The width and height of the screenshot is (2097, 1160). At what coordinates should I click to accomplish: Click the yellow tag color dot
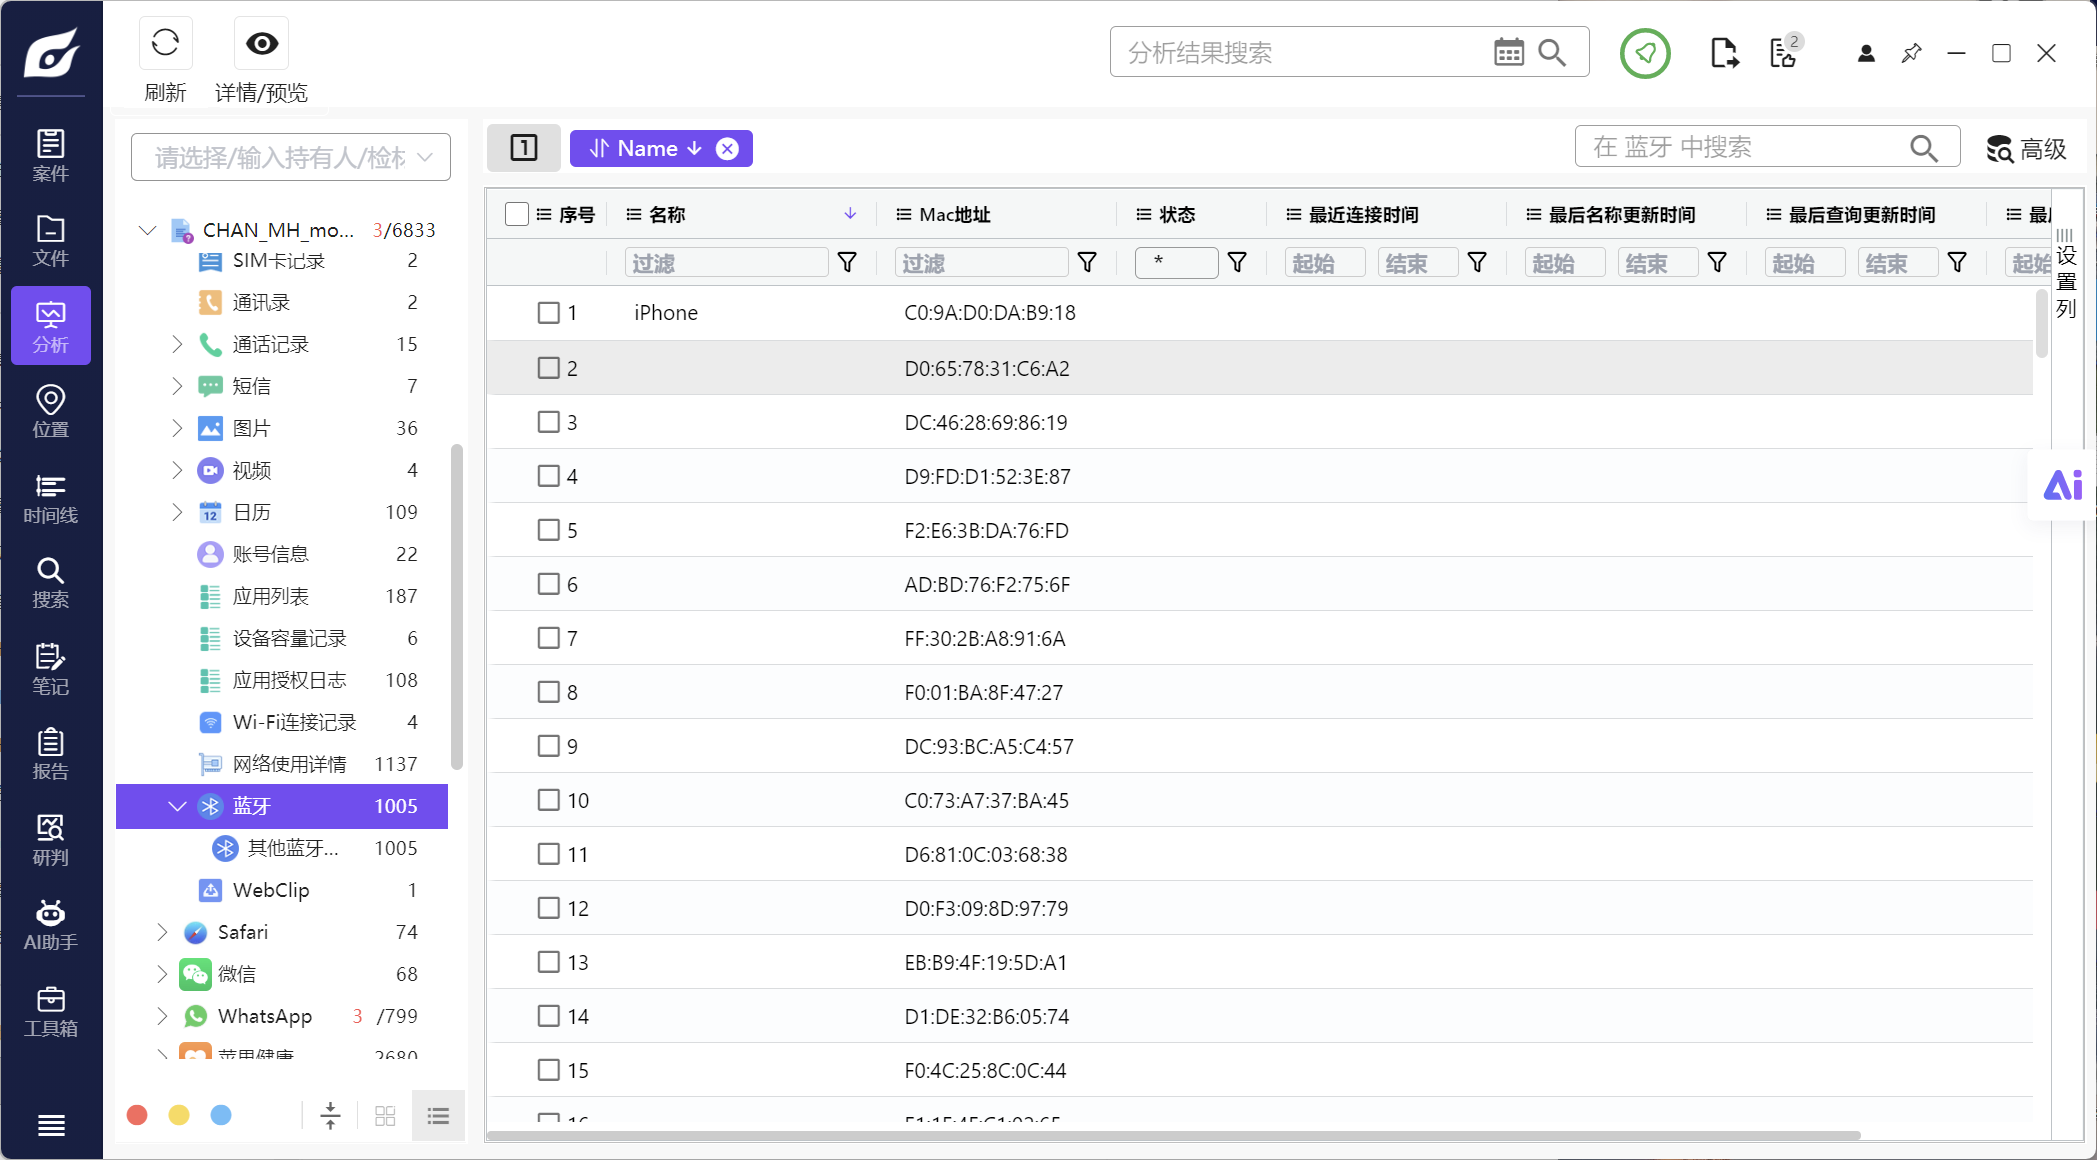click(179, 1115)
